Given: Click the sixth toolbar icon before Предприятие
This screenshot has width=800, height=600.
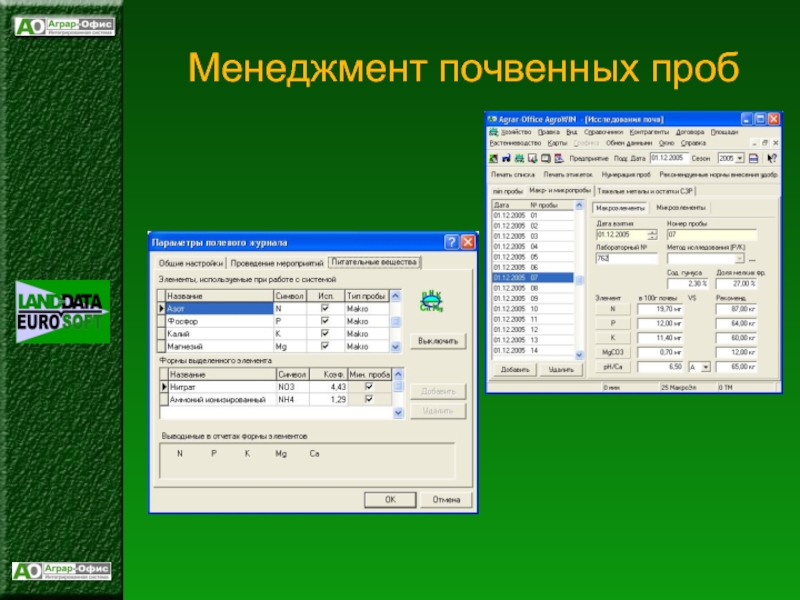Looking at the screenshot, I should [559, 158].
